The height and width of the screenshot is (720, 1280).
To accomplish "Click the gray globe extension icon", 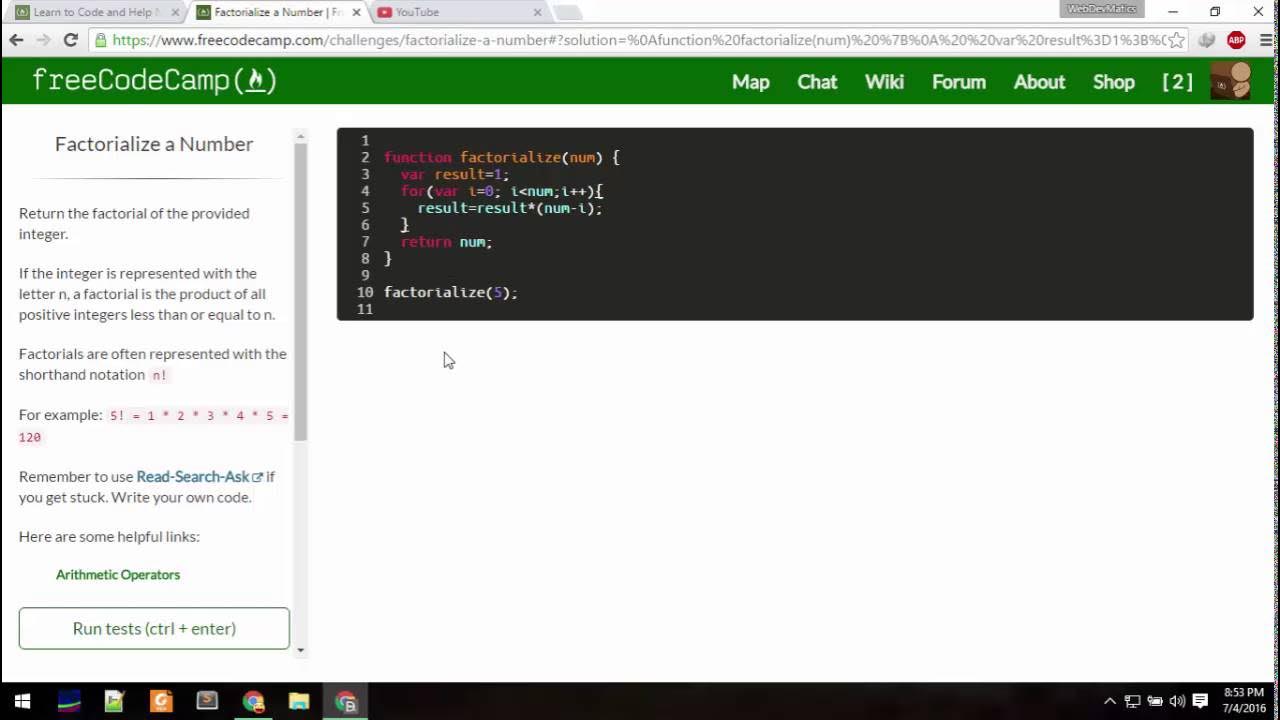I will click(1207, 40).
